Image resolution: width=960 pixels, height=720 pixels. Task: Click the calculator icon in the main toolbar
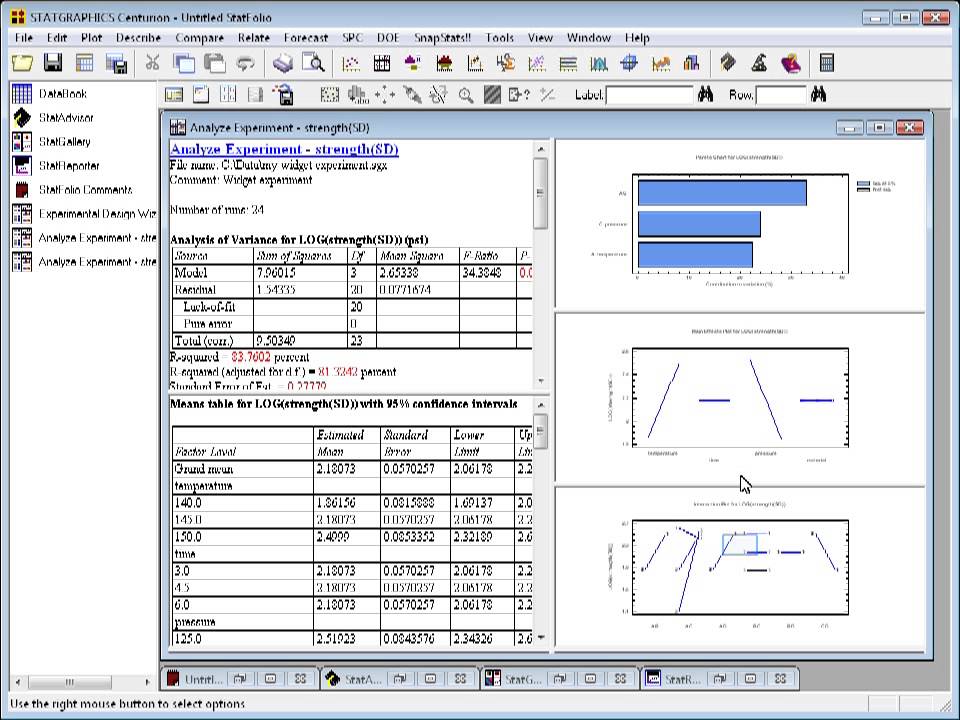pos(827,63)
